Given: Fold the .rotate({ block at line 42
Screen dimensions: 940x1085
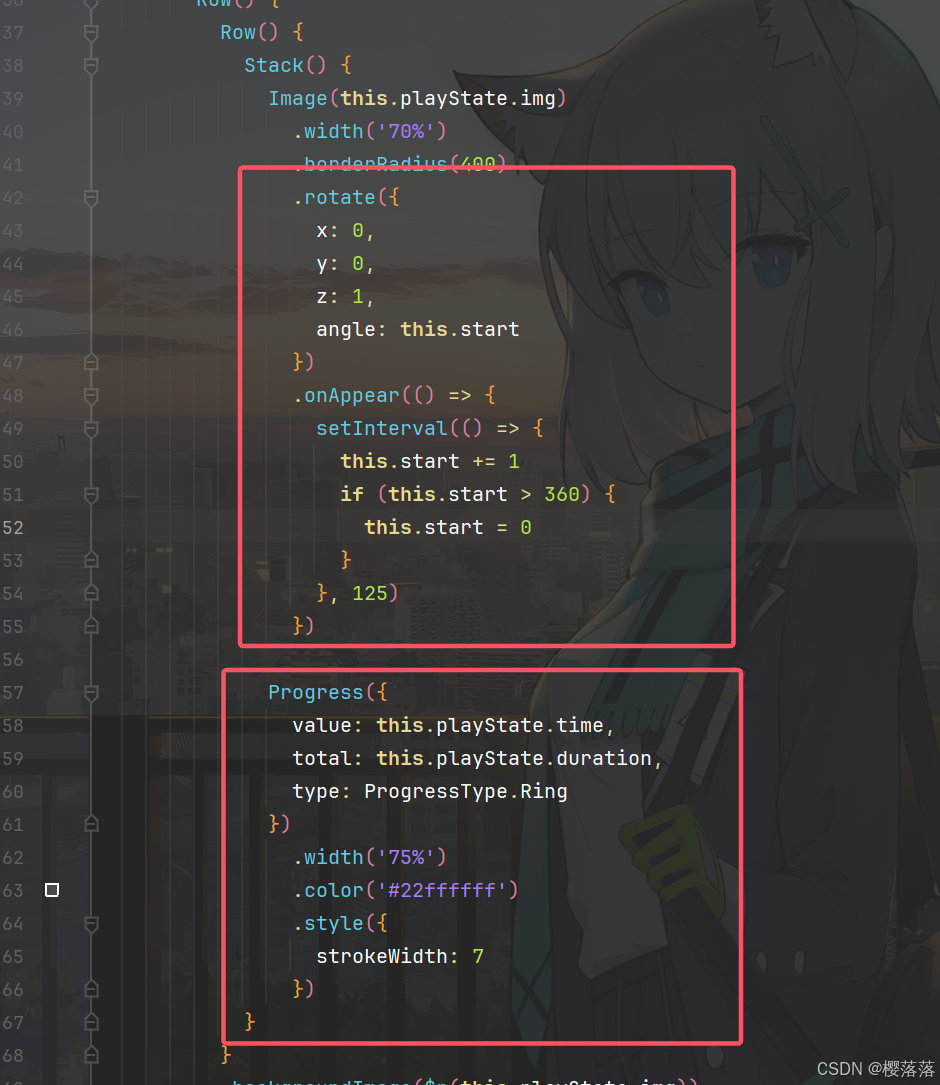Looking at the screenshot, I should point(91,198).
